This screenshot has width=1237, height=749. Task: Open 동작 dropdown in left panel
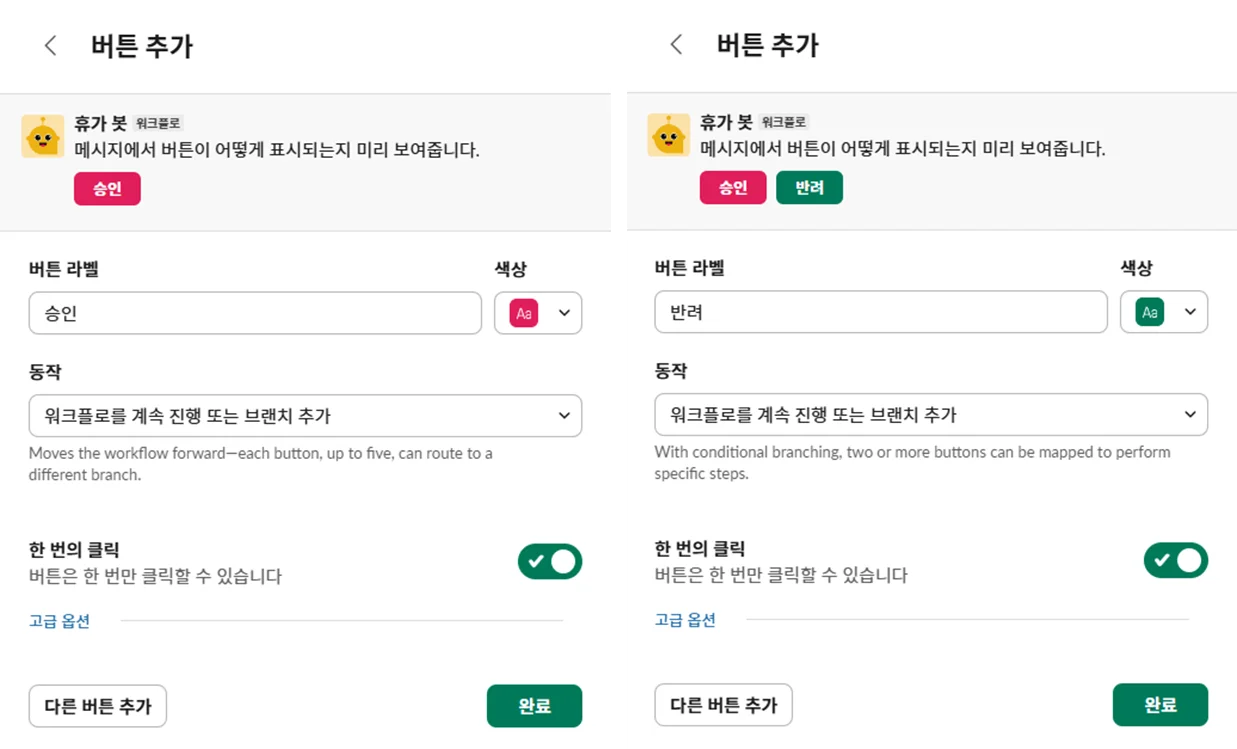tap(305, 415)
